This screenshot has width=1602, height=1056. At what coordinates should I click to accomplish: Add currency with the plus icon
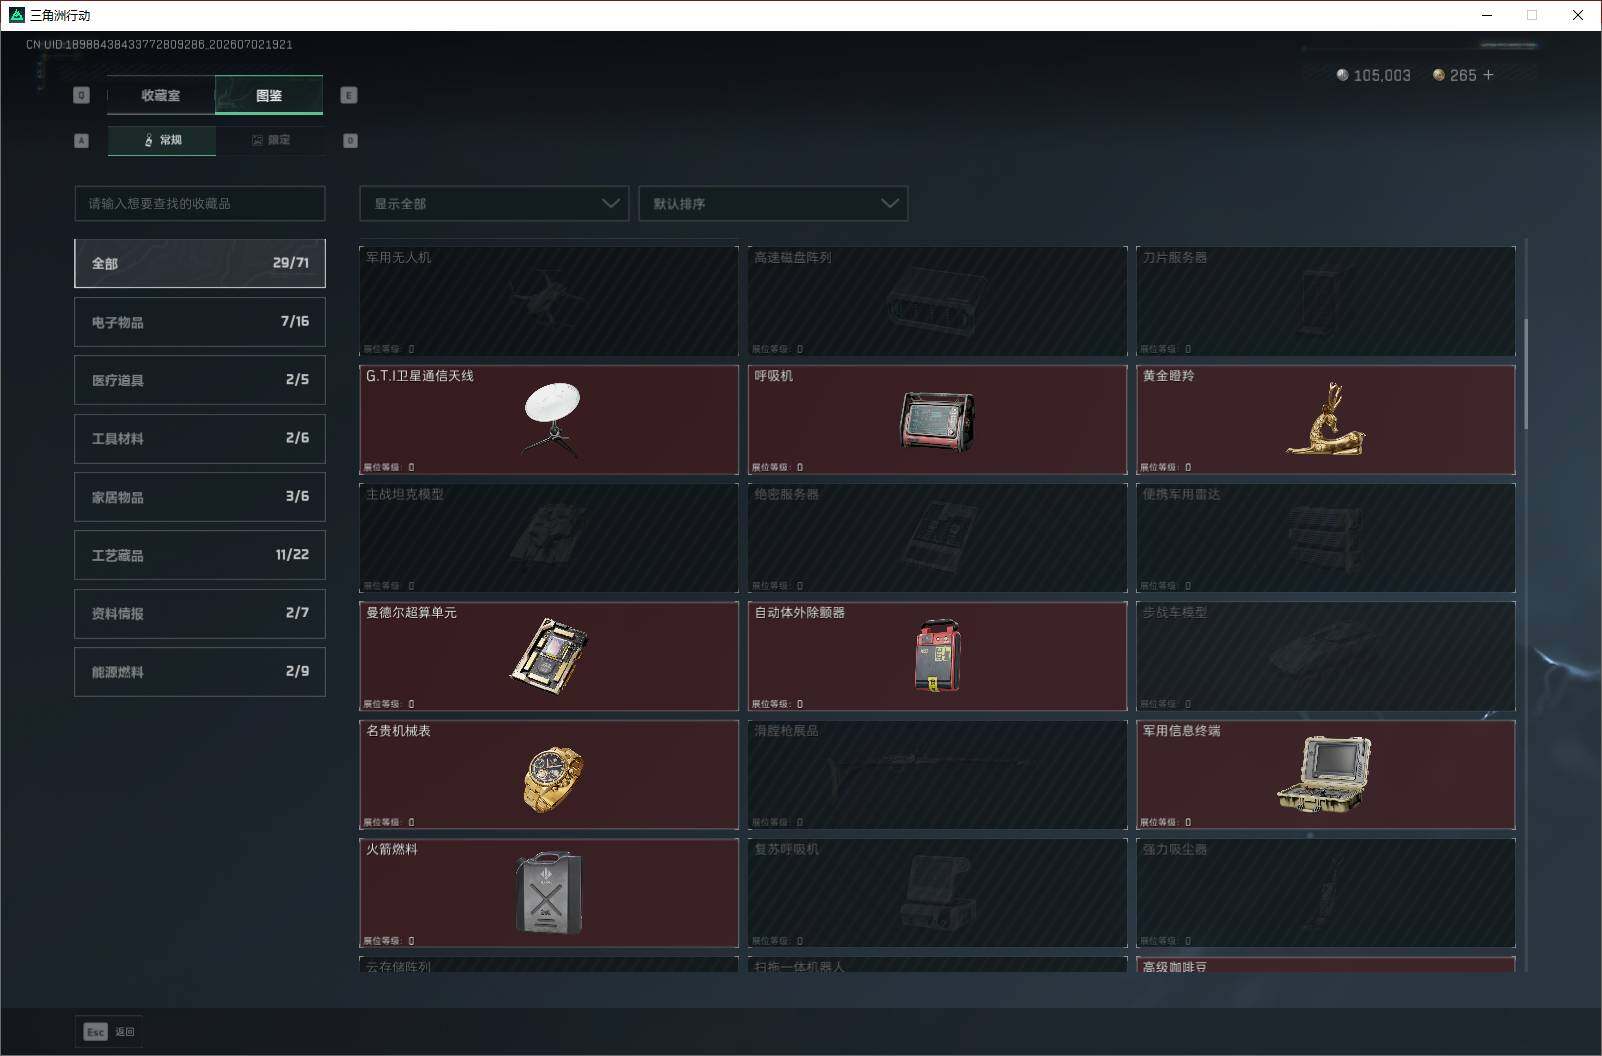1488,75
